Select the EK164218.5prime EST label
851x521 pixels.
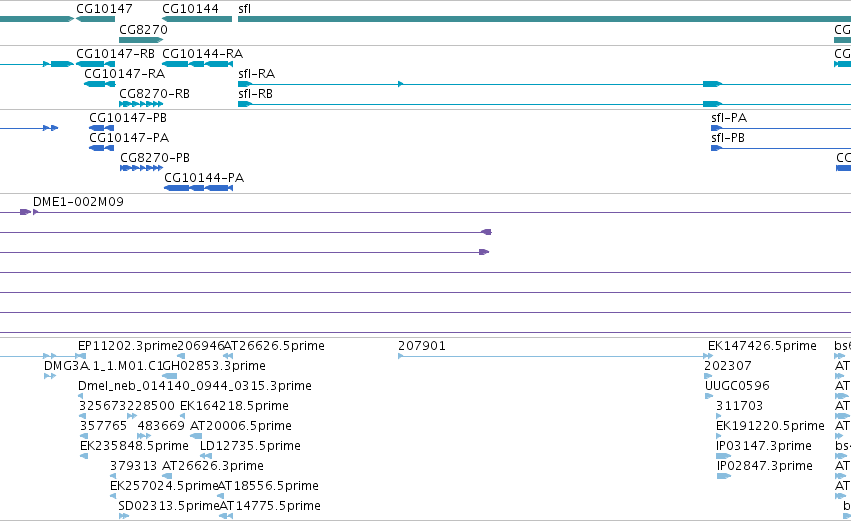tap(234, 405)
